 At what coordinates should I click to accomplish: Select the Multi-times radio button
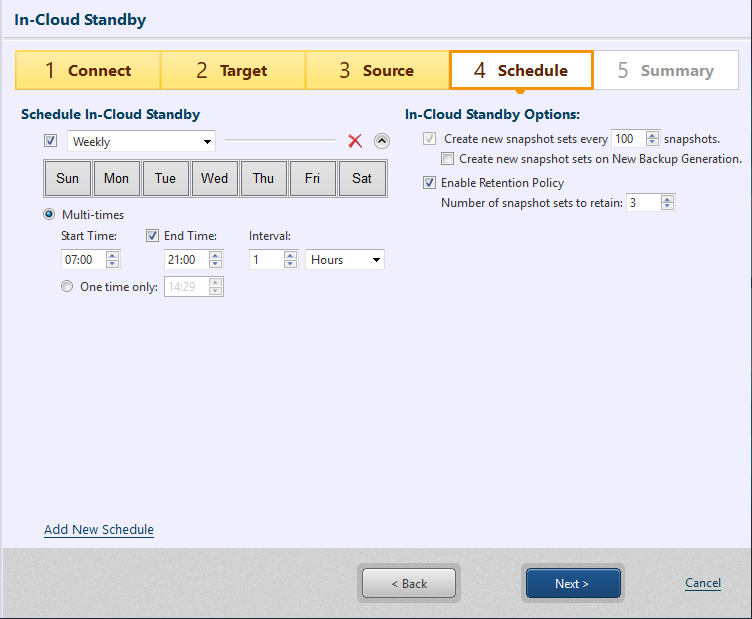49,214
